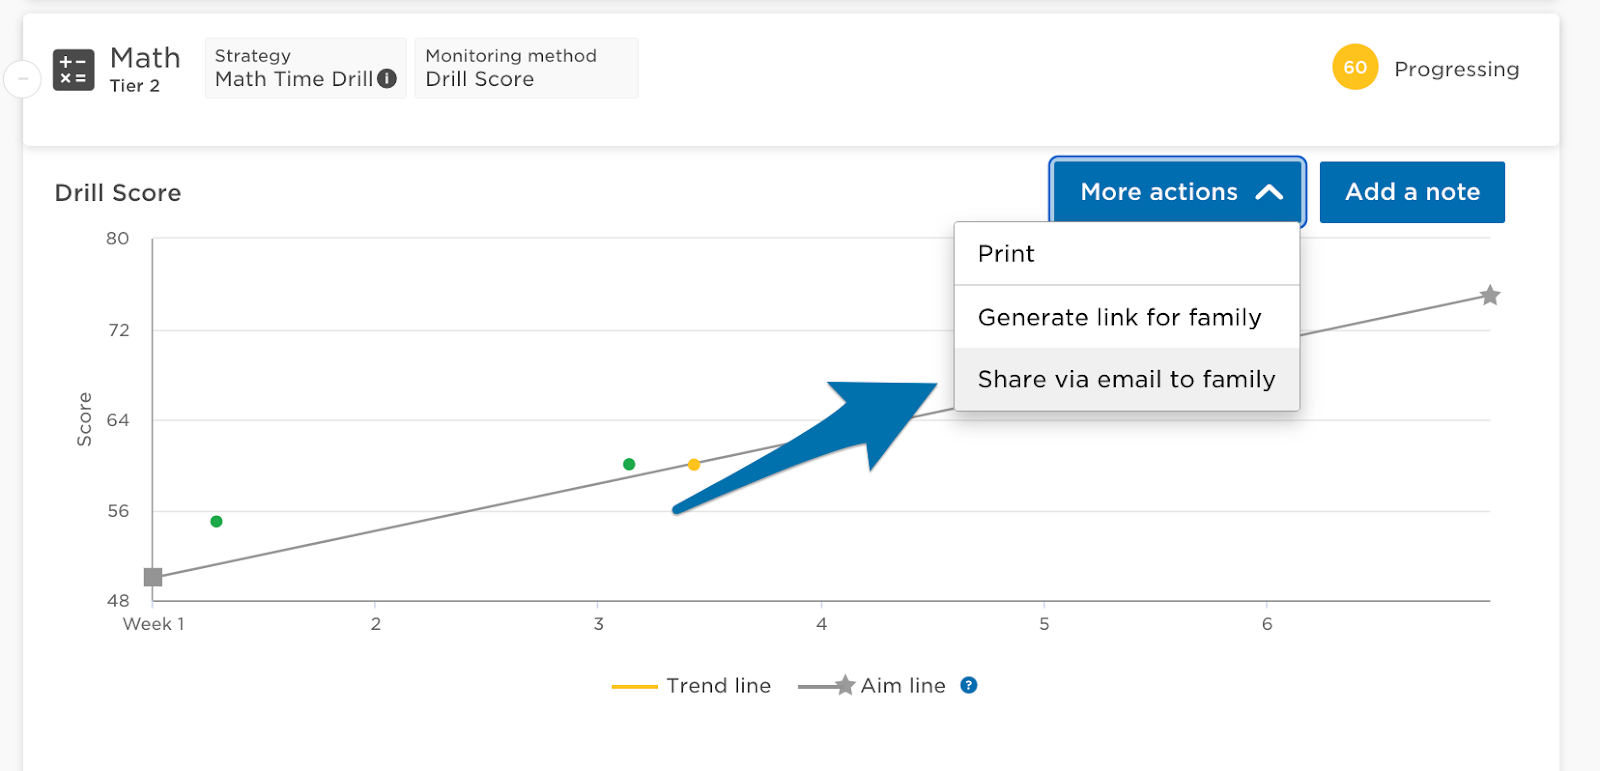Click the Aim line help question icon
Viewport: 1600px width, 771px height.
click(x=968, y=685)
